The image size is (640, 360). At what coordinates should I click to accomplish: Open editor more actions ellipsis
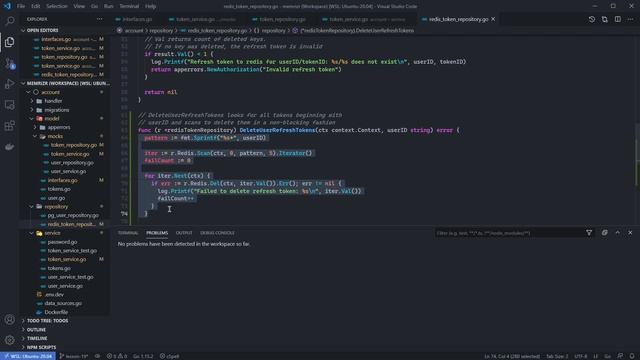point(630,19)
